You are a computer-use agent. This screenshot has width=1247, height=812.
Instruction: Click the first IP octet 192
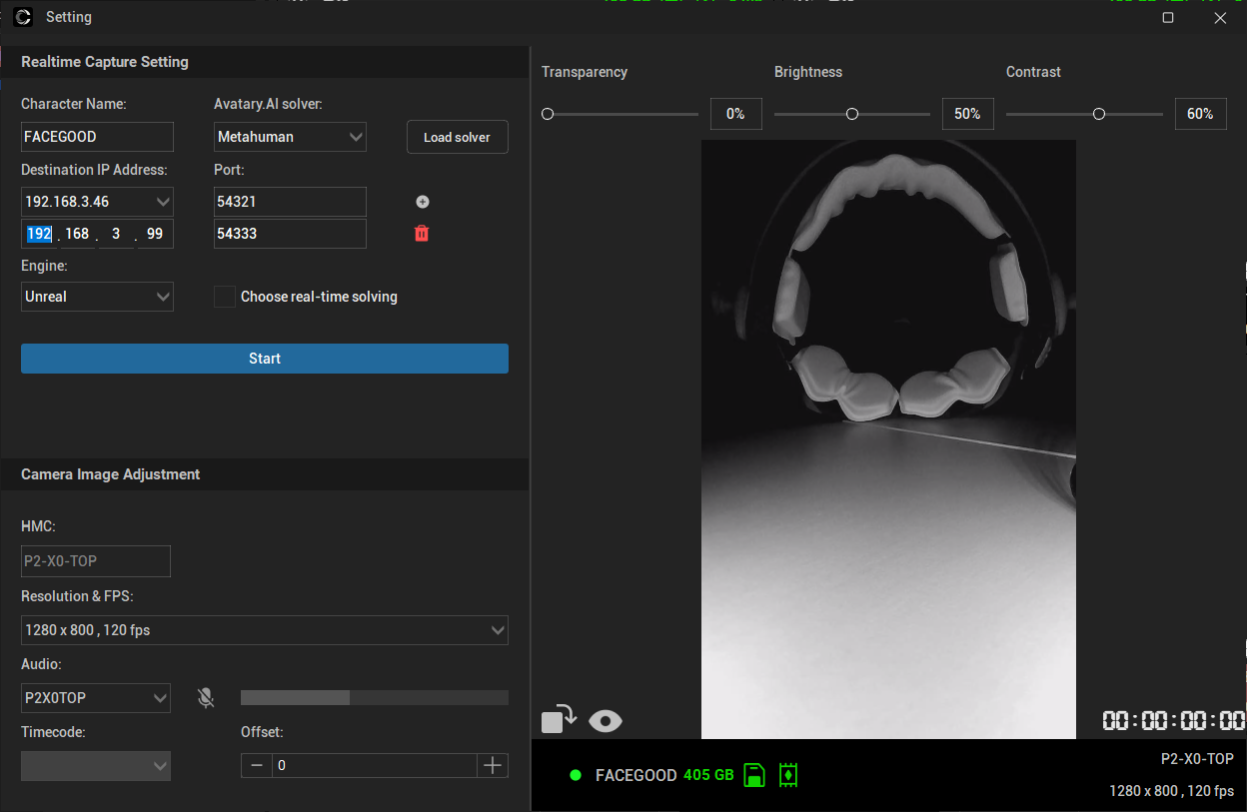(39, 234)
